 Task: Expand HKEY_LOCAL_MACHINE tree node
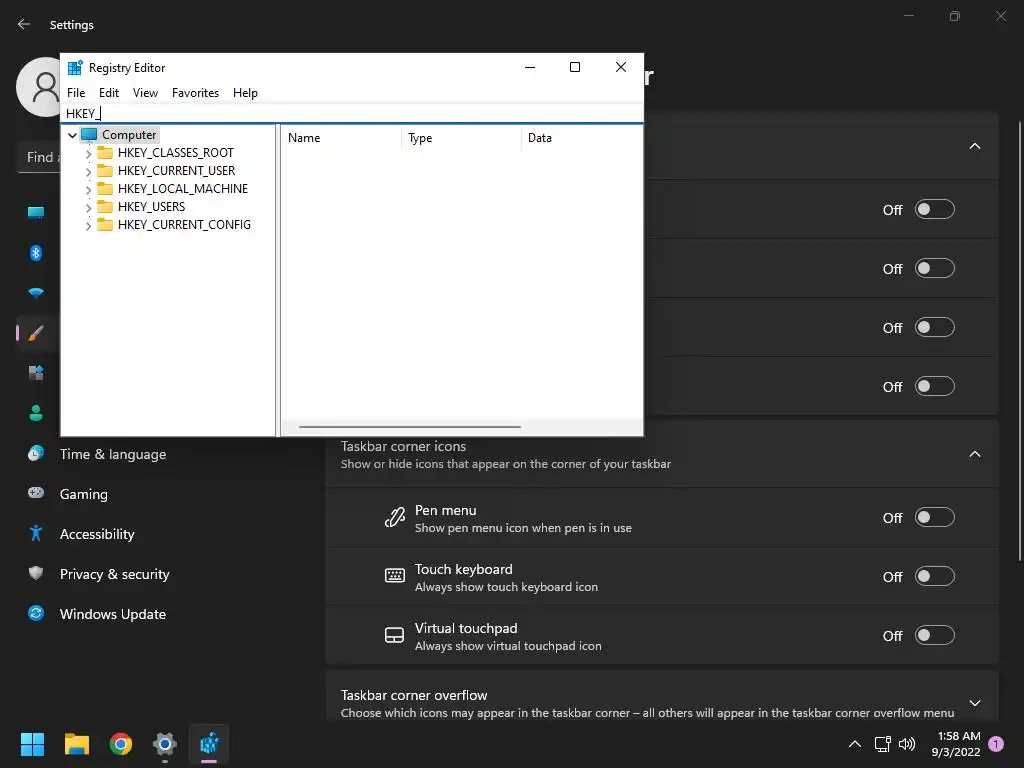click(x=88, y=190)
